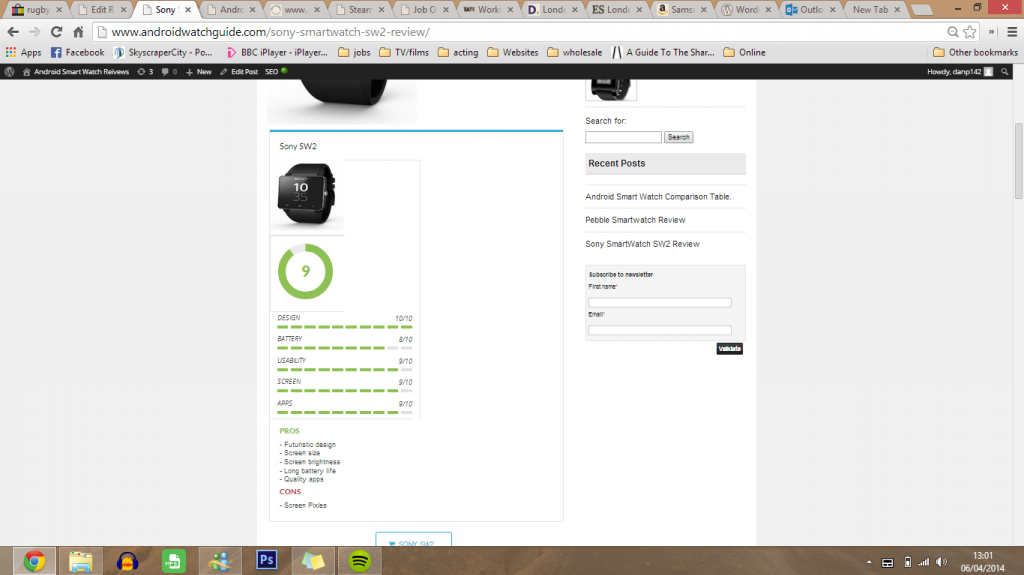
Task: Click the browser reload button
Action: click(x=56, y=32)
